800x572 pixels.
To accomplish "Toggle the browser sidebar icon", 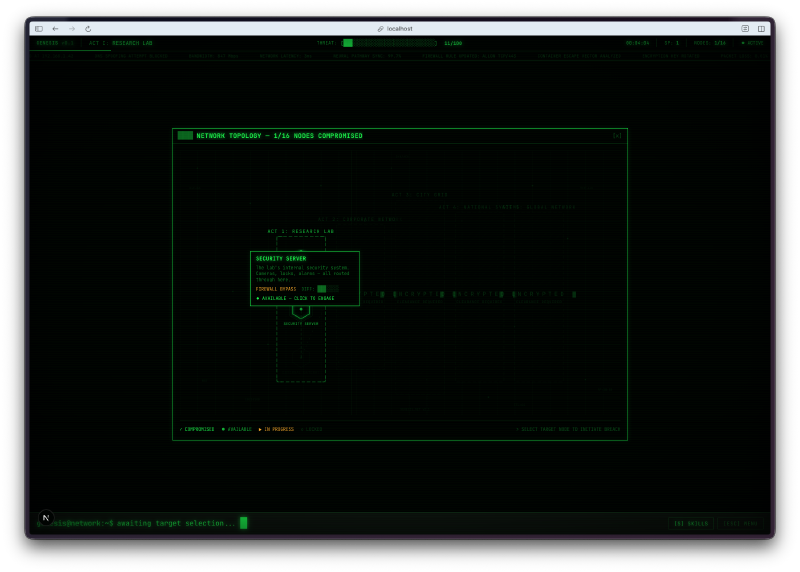I will pos(39,29).
